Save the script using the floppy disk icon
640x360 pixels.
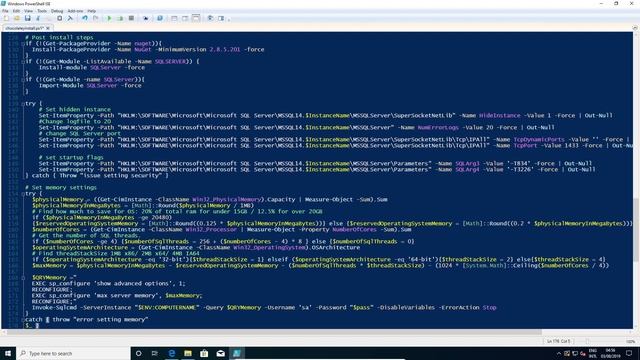pyautogui.click(x=27, y=18)
